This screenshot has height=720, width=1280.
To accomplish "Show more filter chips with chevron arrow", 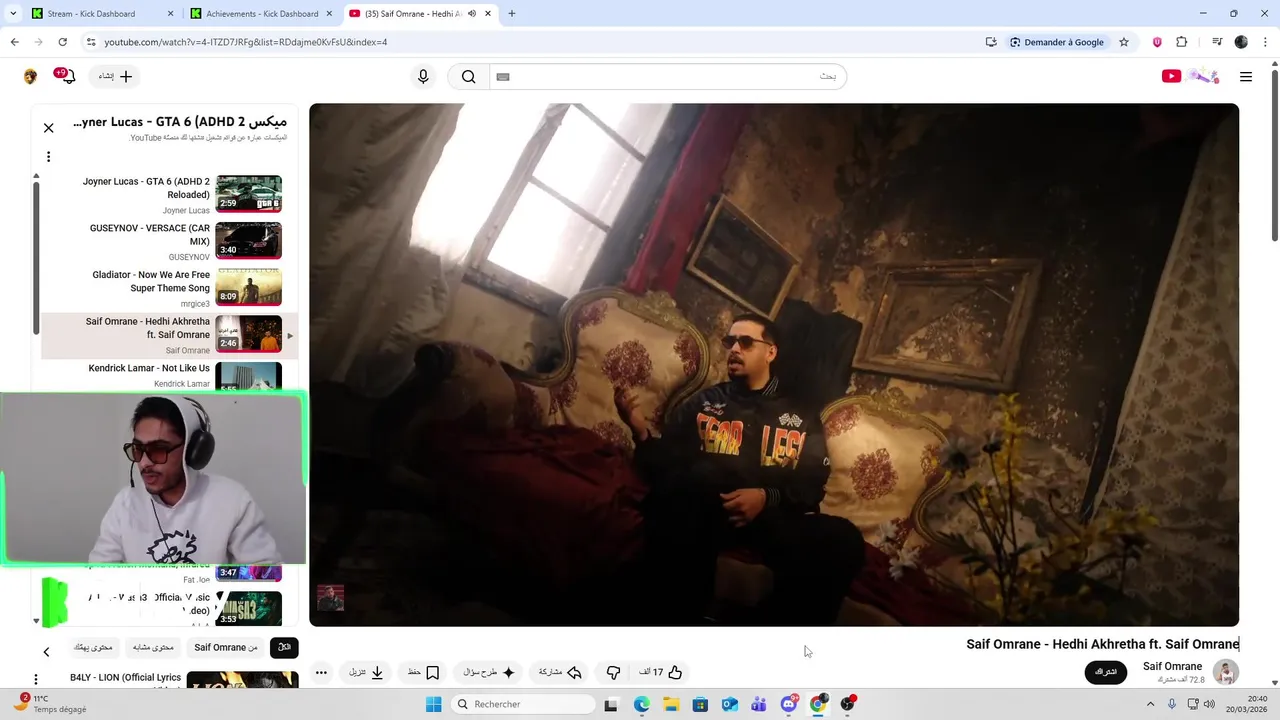I will pyautogui.click(x=46, y=652).
